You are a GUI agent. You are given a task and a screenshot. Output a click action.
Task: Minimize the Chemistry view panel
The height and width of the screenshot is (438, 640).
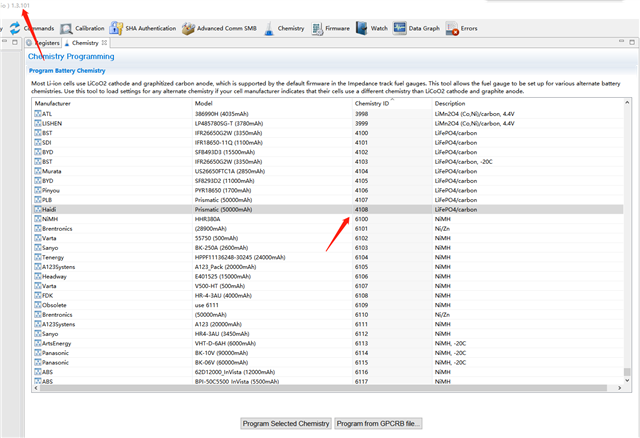pos(622,41)
